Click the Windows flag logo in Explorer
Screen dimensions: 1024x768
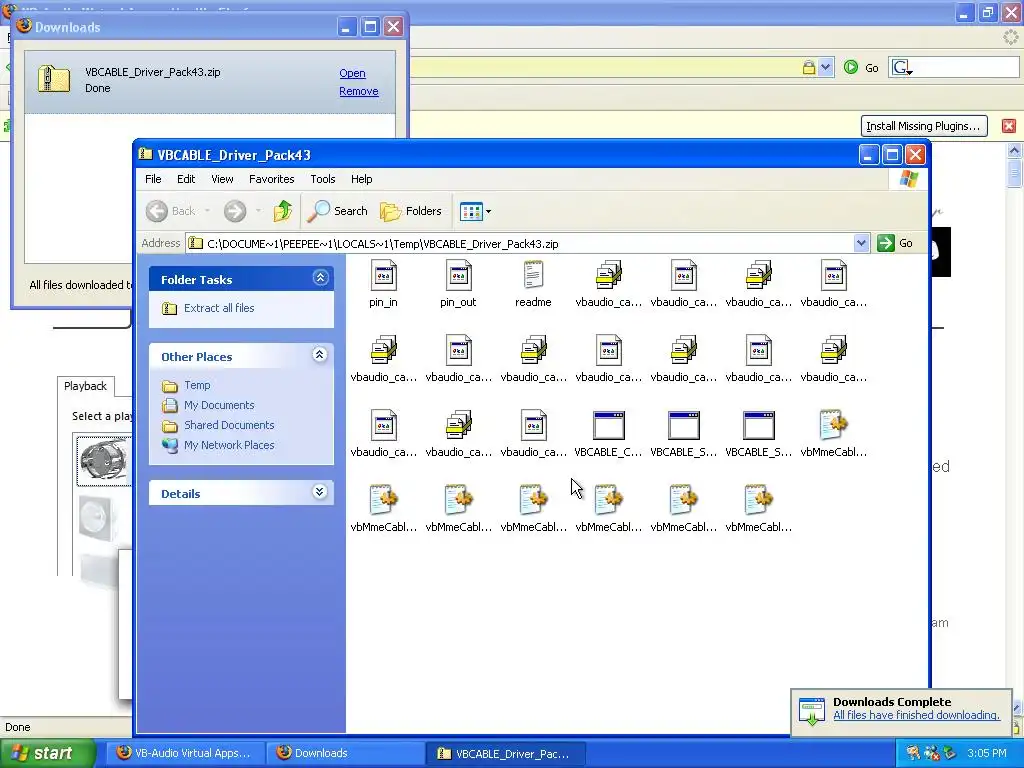[908, 179]
